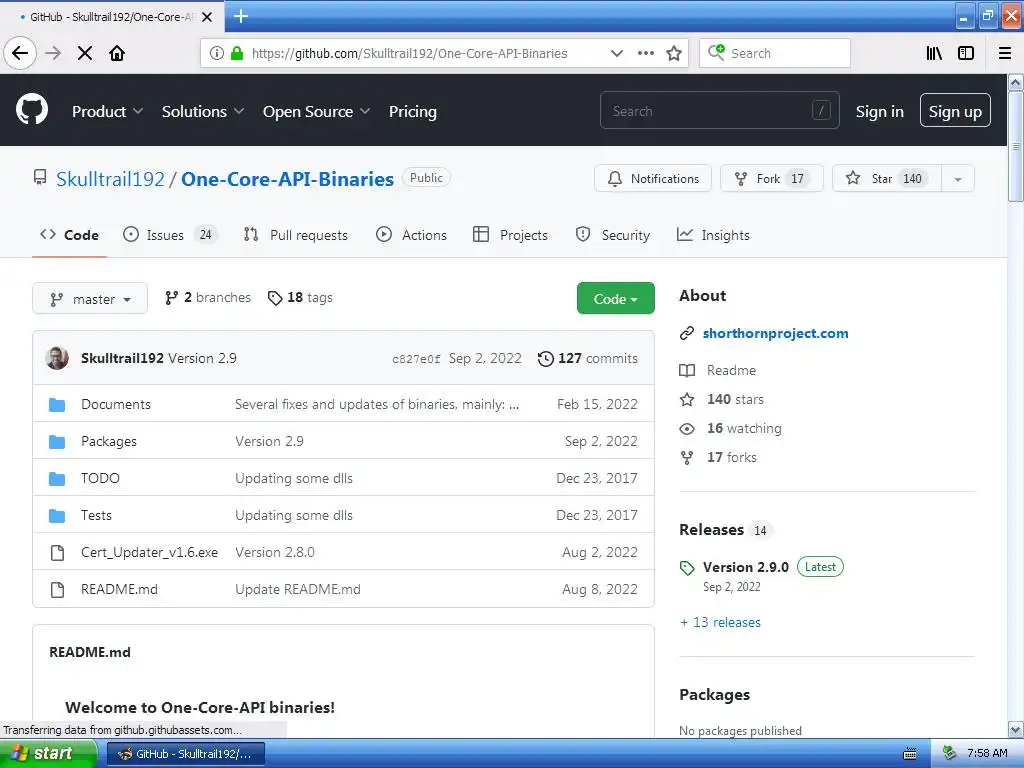Open the Issues tab
This screenshot has height=768, width=1024.
click(x=170, y=235)
